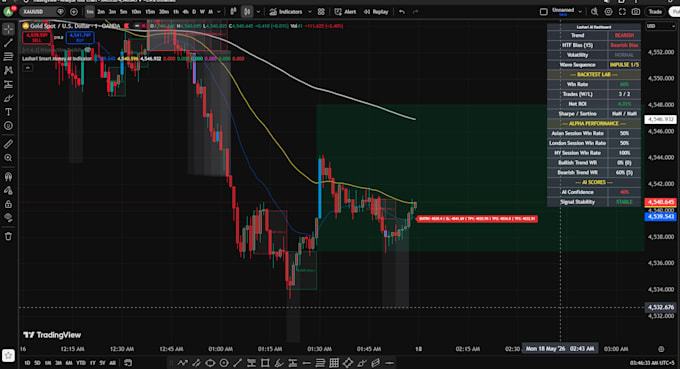The height and width of the screenshot is (369, 680).
Task: Select the crosshair cursor tool
Action: pos(8,29)
